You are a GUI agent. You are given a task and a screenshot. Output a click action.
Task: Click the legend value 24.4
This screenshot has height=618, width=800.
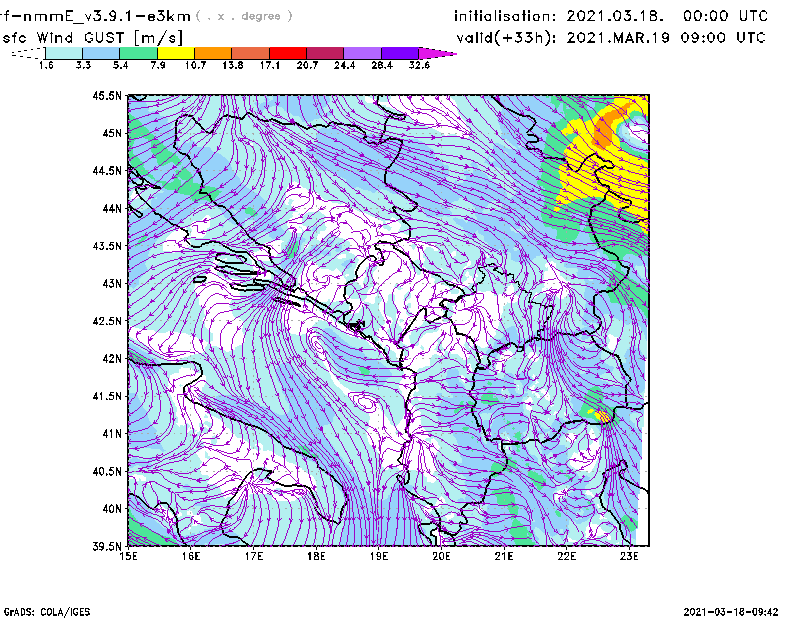pos(344,65)
